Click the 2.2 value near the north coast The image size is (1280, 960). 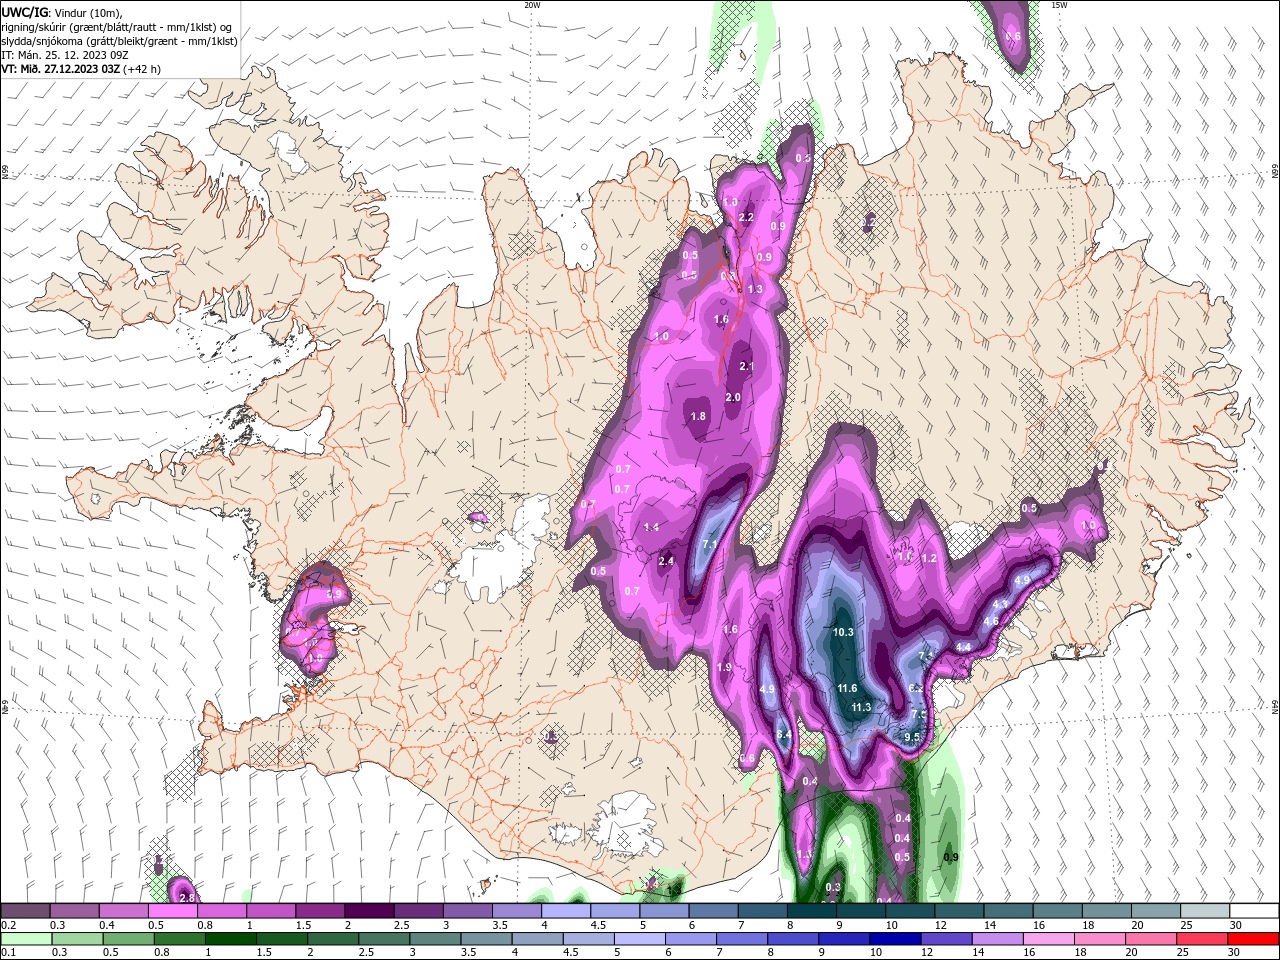(745, 217)
